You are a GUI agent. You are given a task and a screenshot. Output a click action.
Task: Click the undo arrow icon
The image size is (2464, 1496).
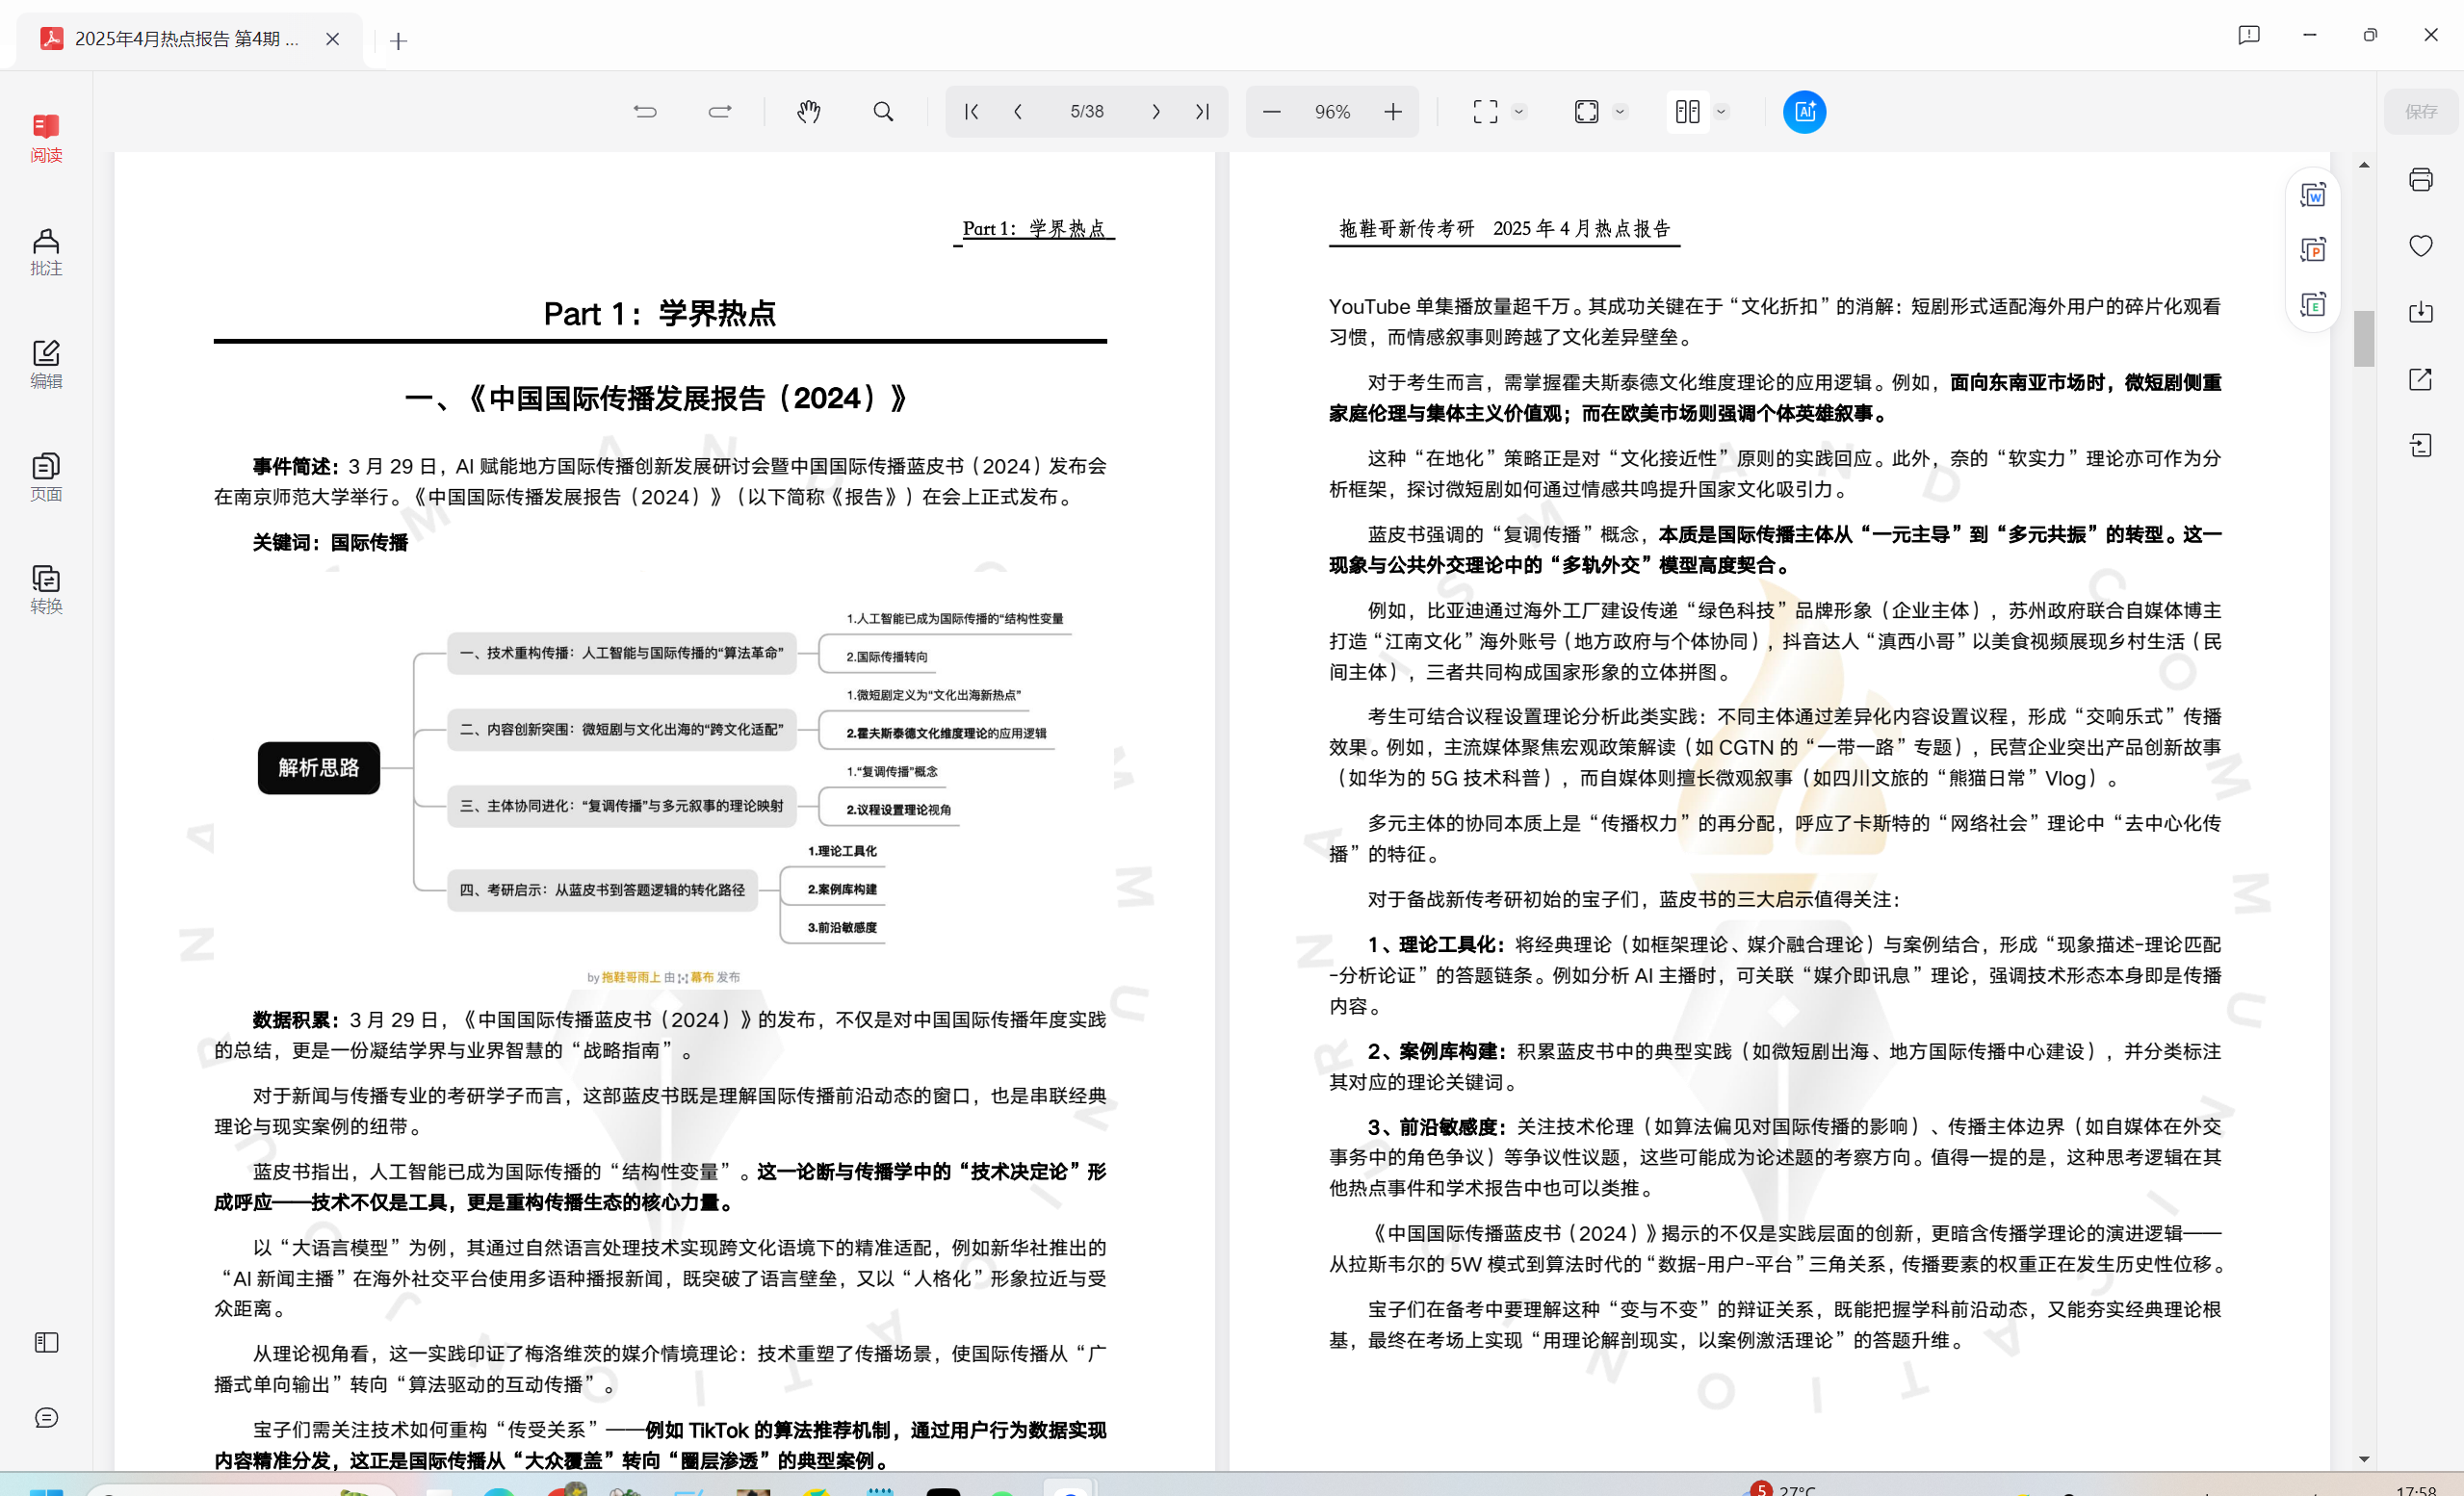645,112
